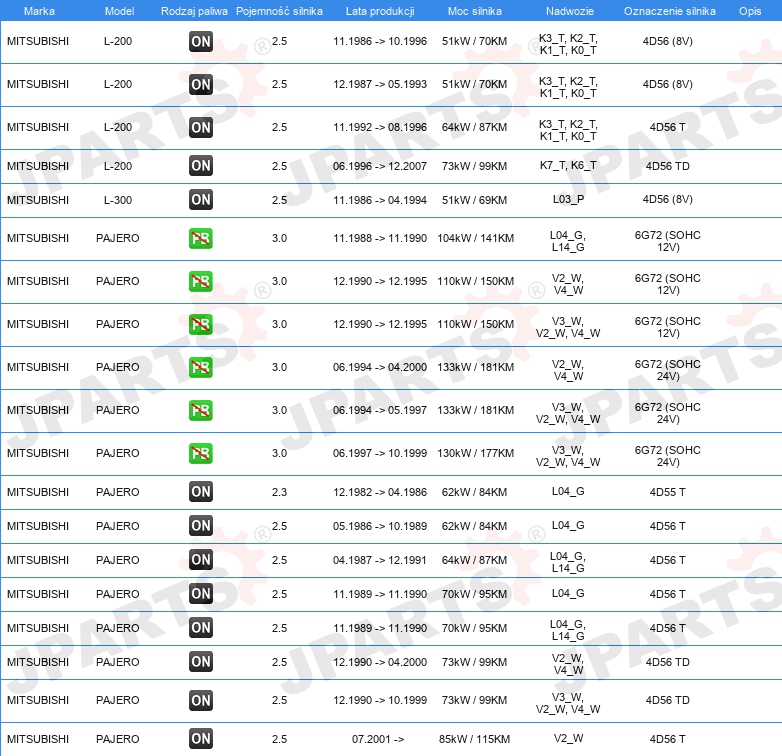
Task: Click MITSUBISHI cell in the L-300 row
Action: tap(38, 200)
